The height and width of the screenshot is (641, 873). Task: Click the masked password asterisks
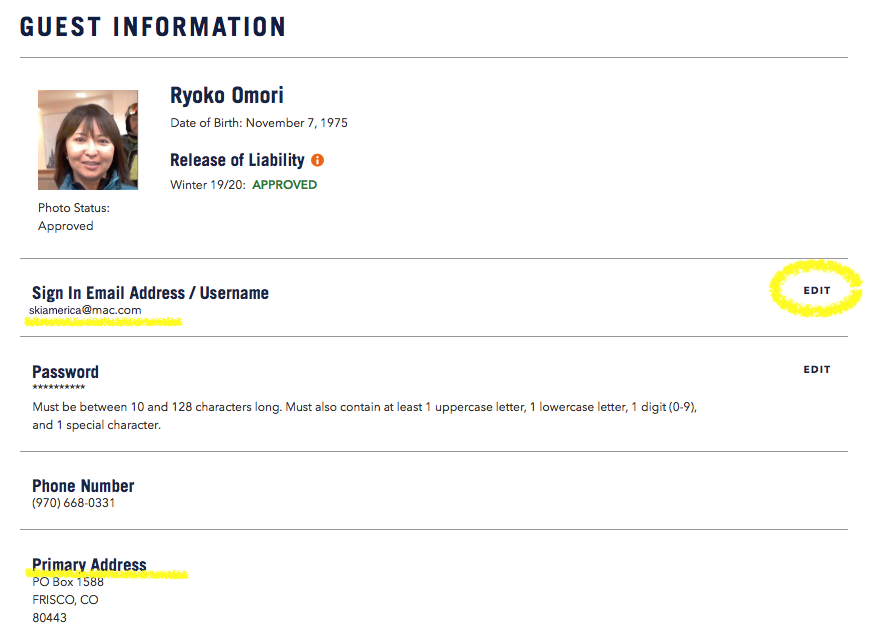pos(58,387)
